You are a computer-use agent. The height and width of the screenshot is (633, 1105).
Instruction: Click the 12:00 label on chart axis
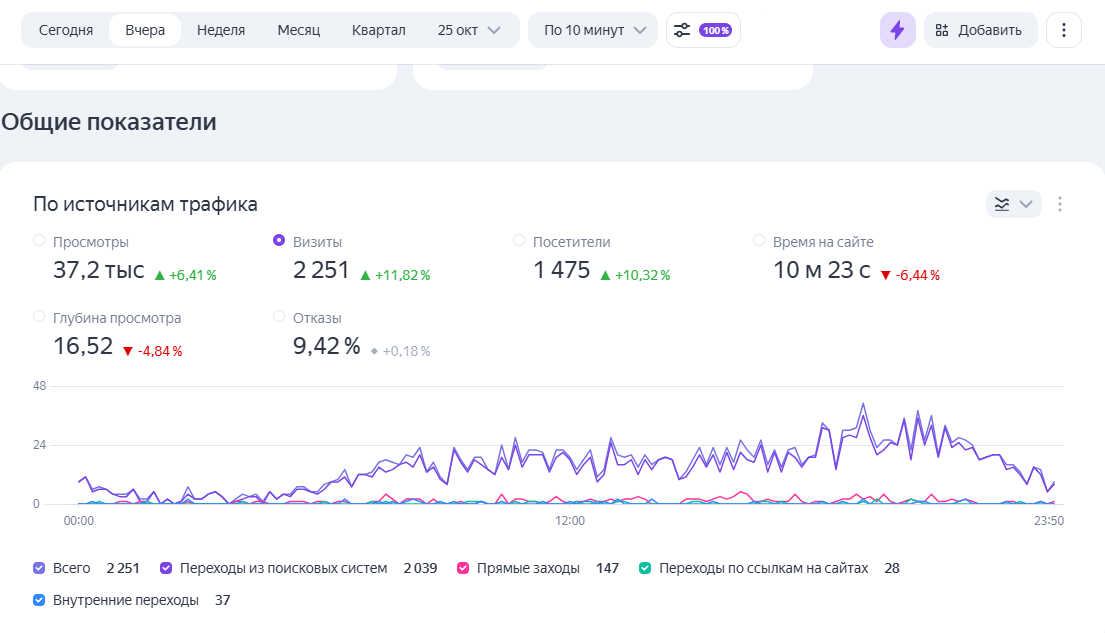coord(570,521)
